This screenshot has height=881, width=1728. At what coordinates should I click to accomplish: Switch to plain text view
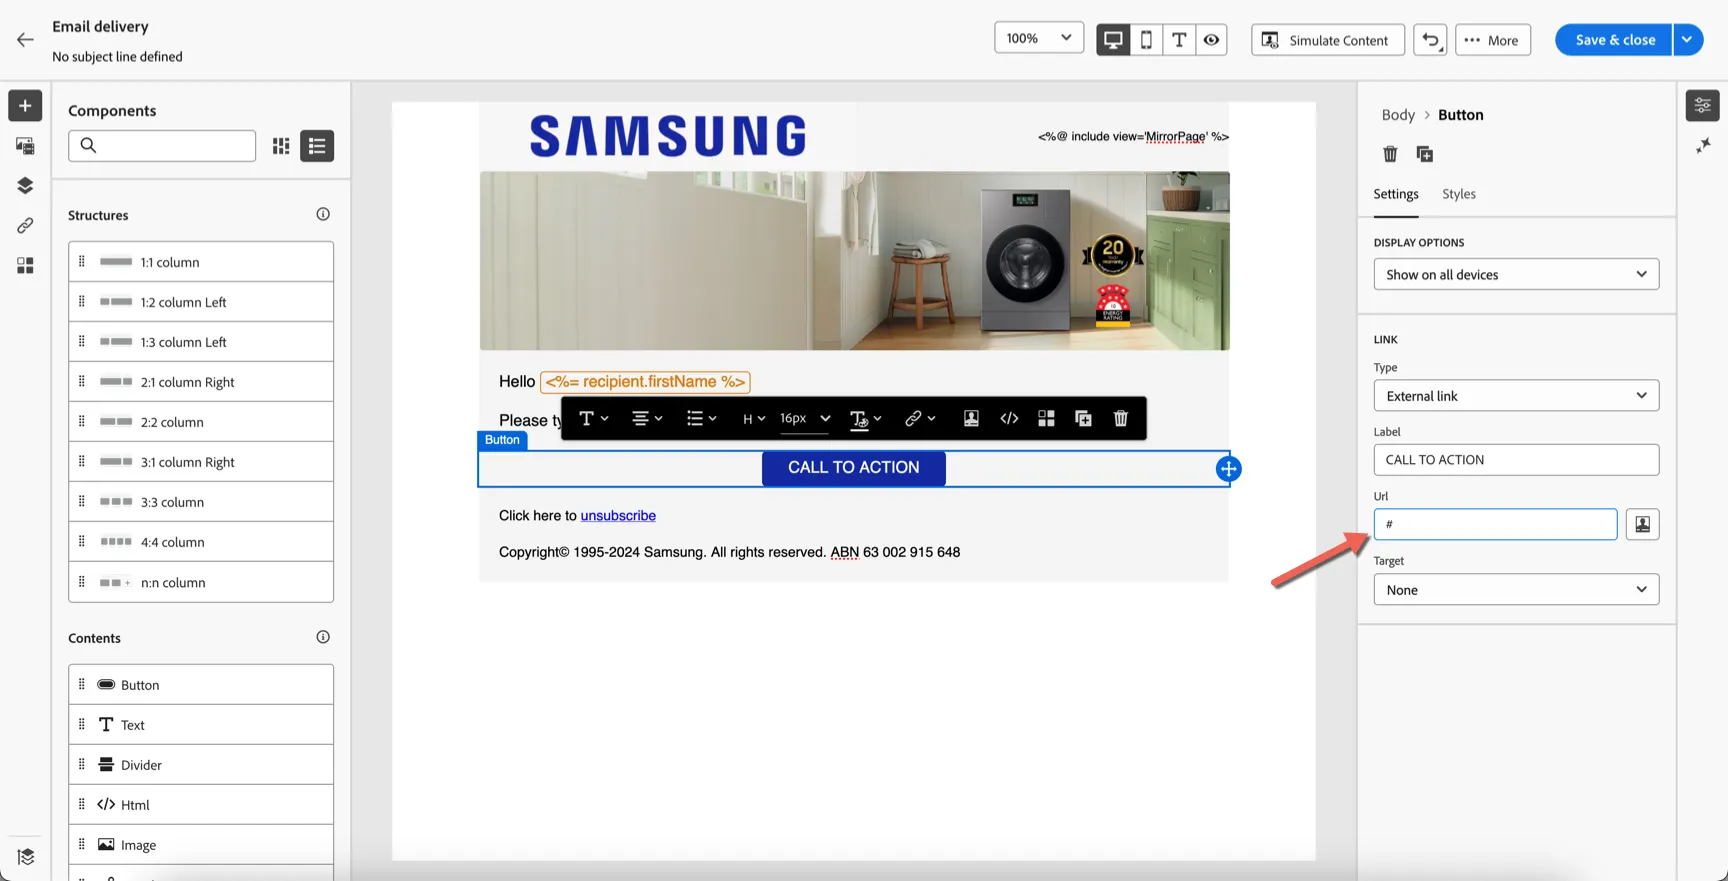pyautogui.click(x=1179, y=40)
